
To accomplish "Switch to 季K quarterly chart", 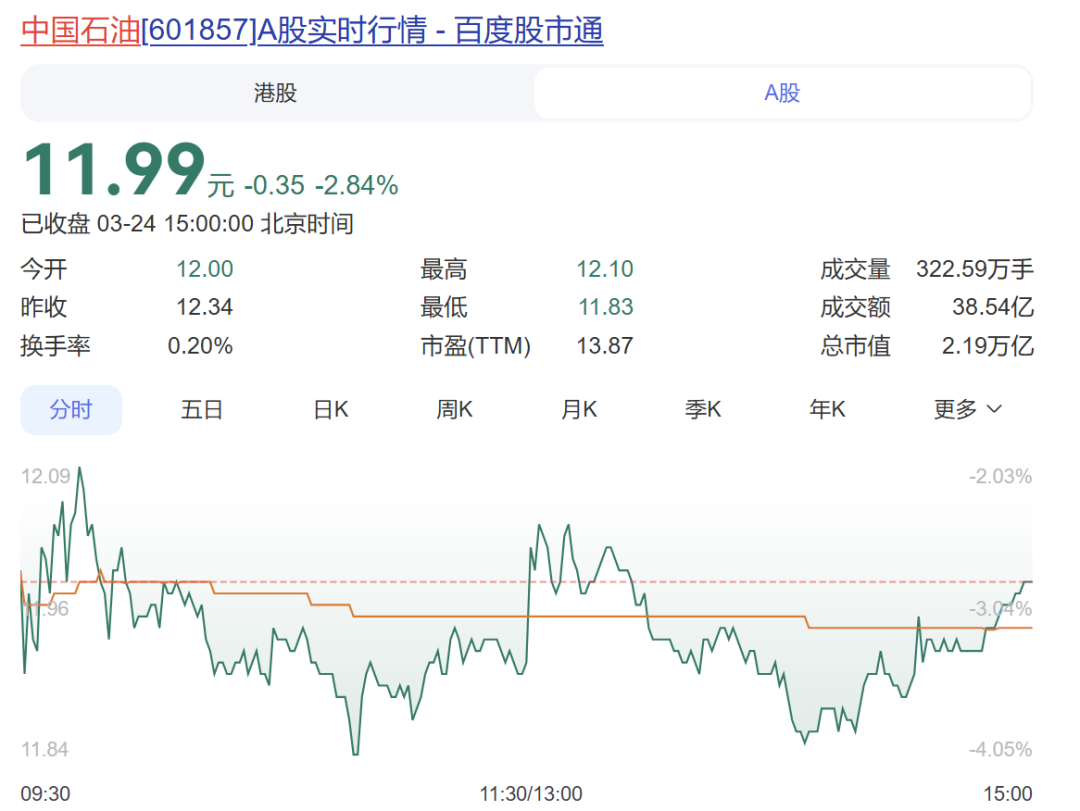I will tap(703, 410).
